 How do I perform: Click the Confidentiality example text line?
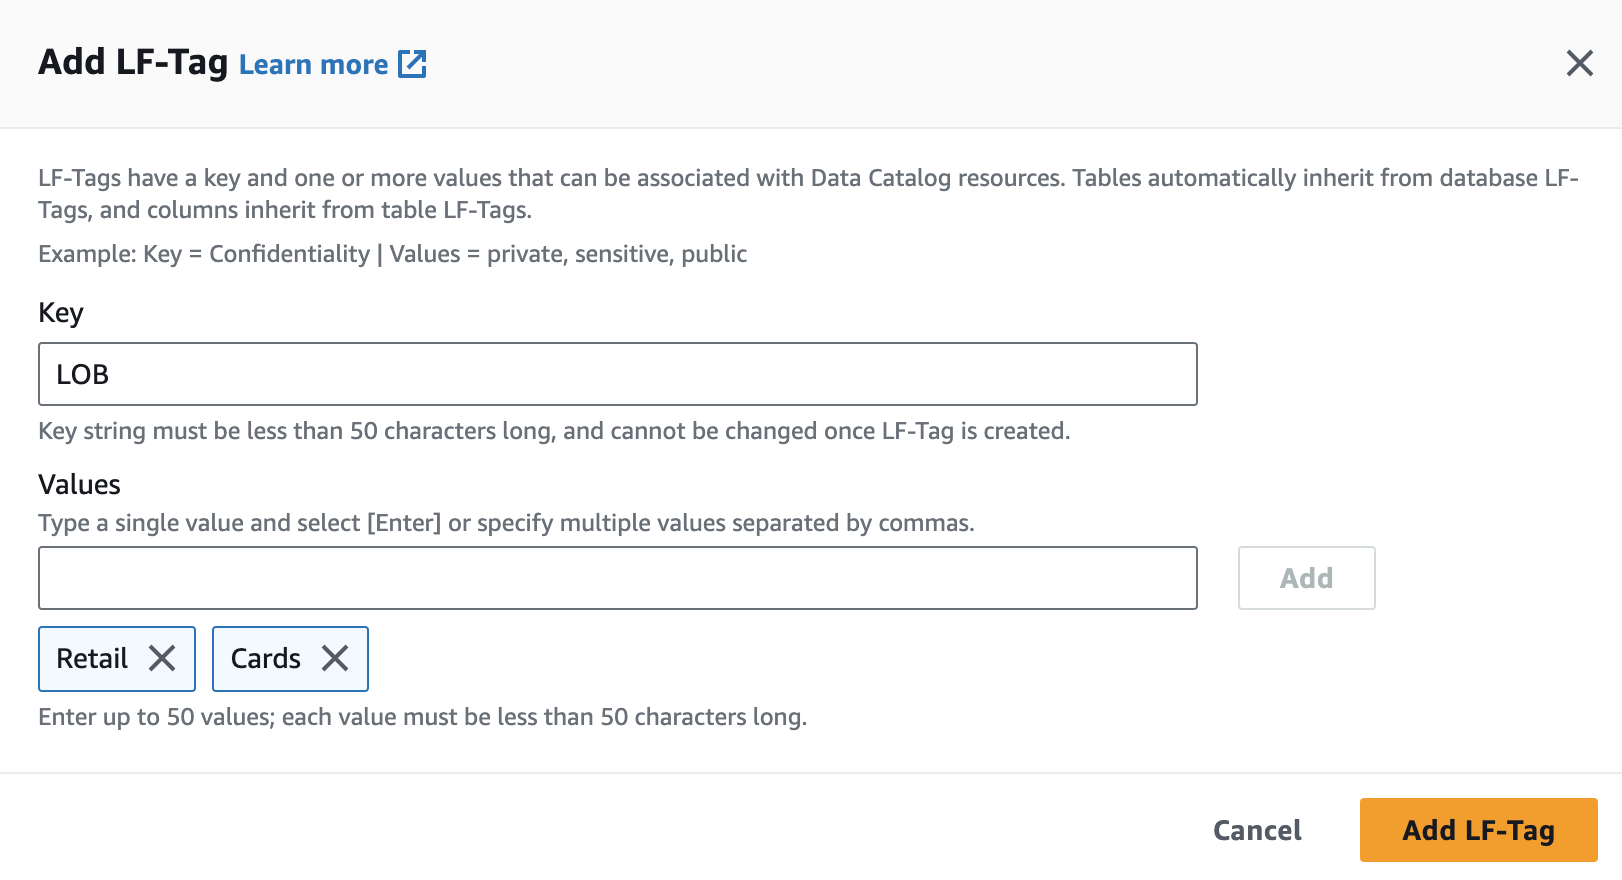[392, 254]
